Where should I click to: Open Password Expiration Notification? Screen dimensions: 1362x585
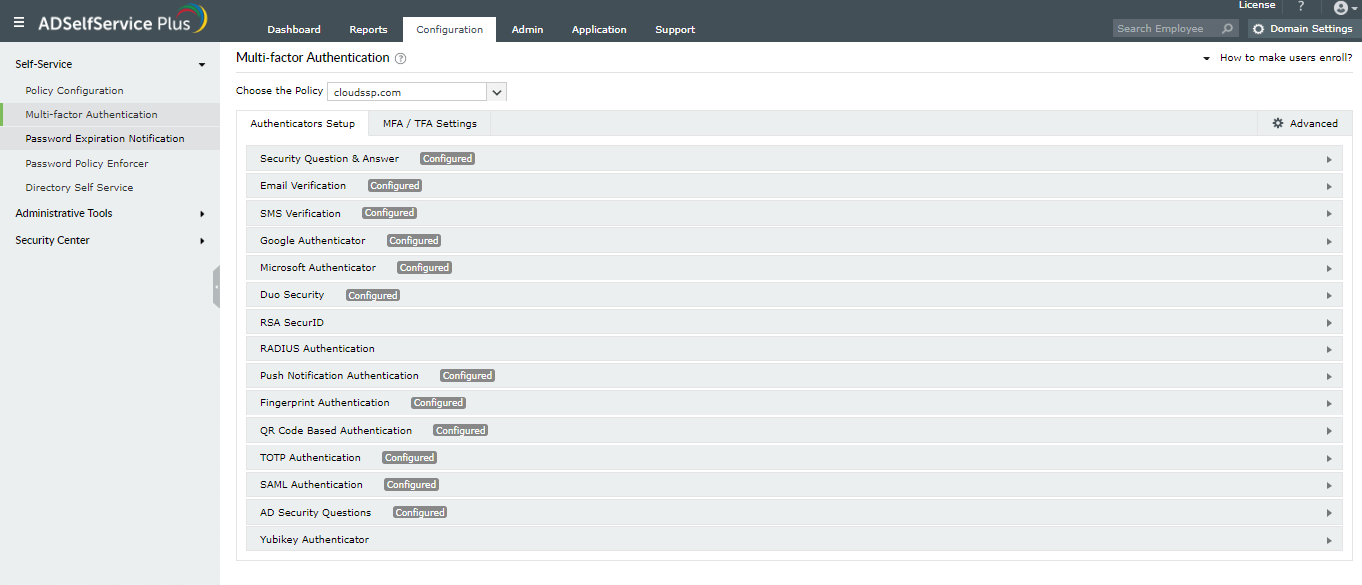tap(105, 139)
